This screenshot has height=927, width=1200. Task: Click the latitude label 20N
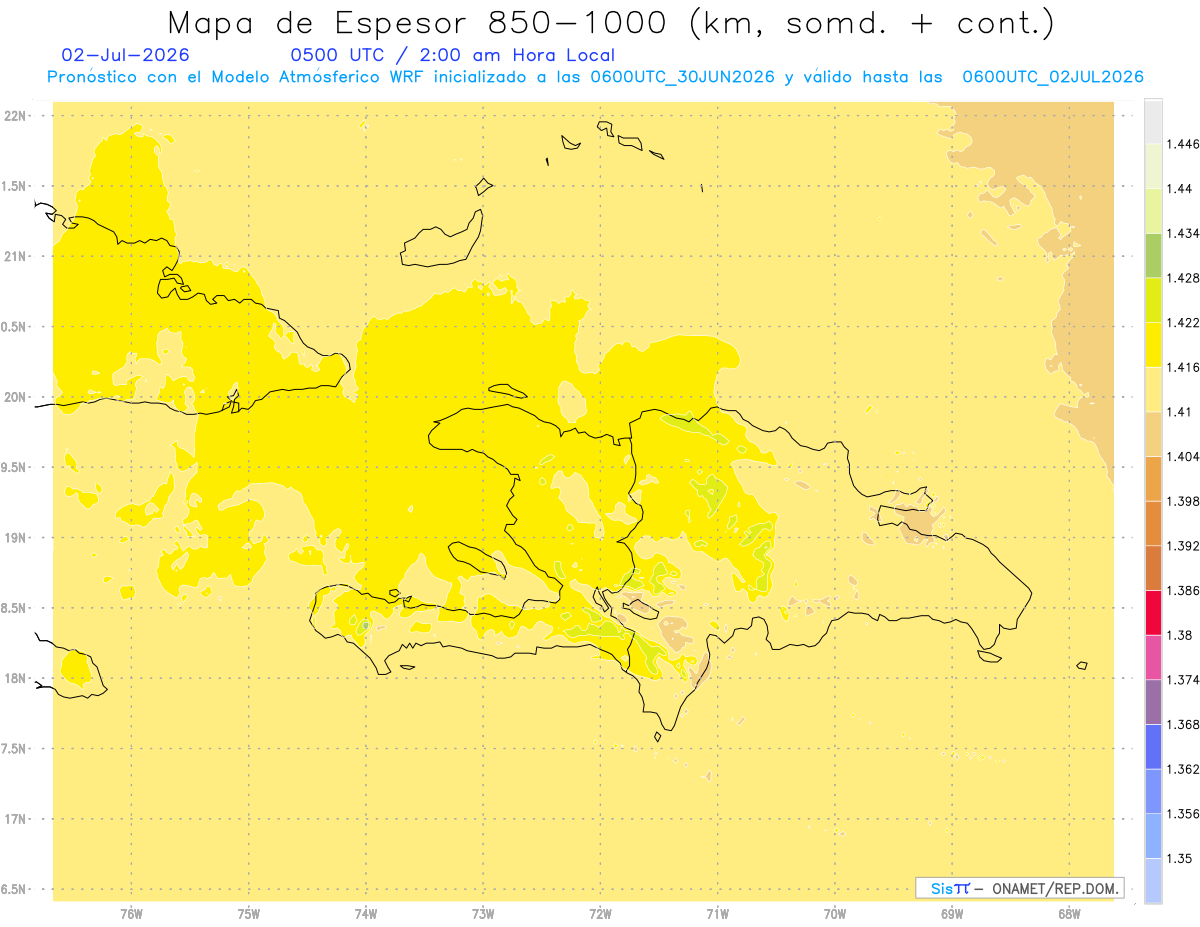(x=14, y=397)
